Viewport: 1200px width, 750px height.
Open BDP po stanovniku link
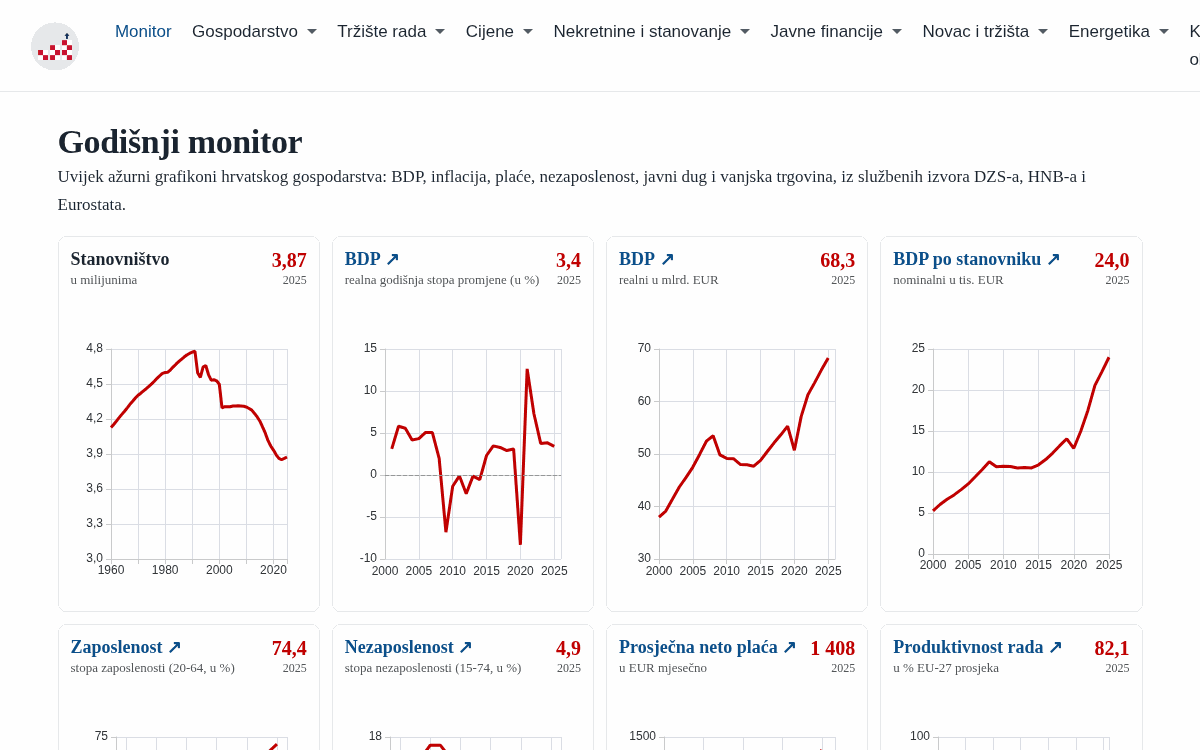(976, 259)
